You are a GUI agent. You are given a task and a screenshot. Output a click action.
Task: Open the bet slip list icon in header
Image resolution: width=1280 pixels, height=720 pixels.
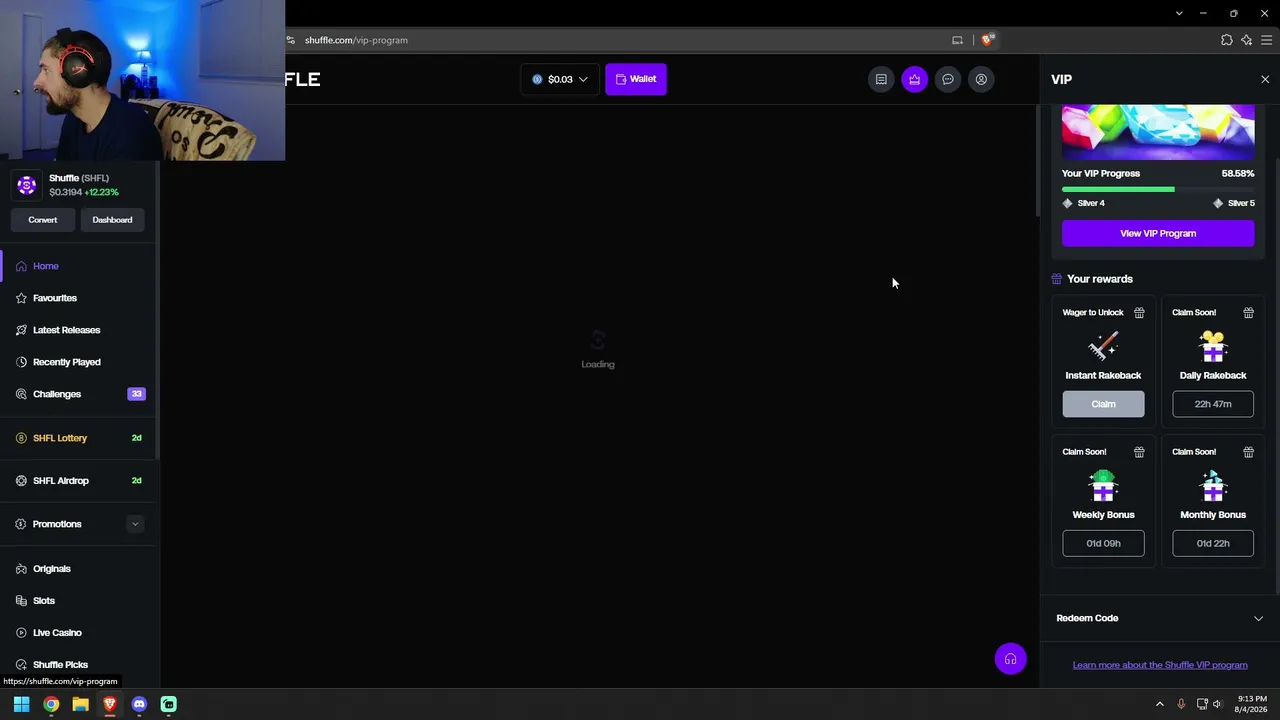[x=881, y=79]
